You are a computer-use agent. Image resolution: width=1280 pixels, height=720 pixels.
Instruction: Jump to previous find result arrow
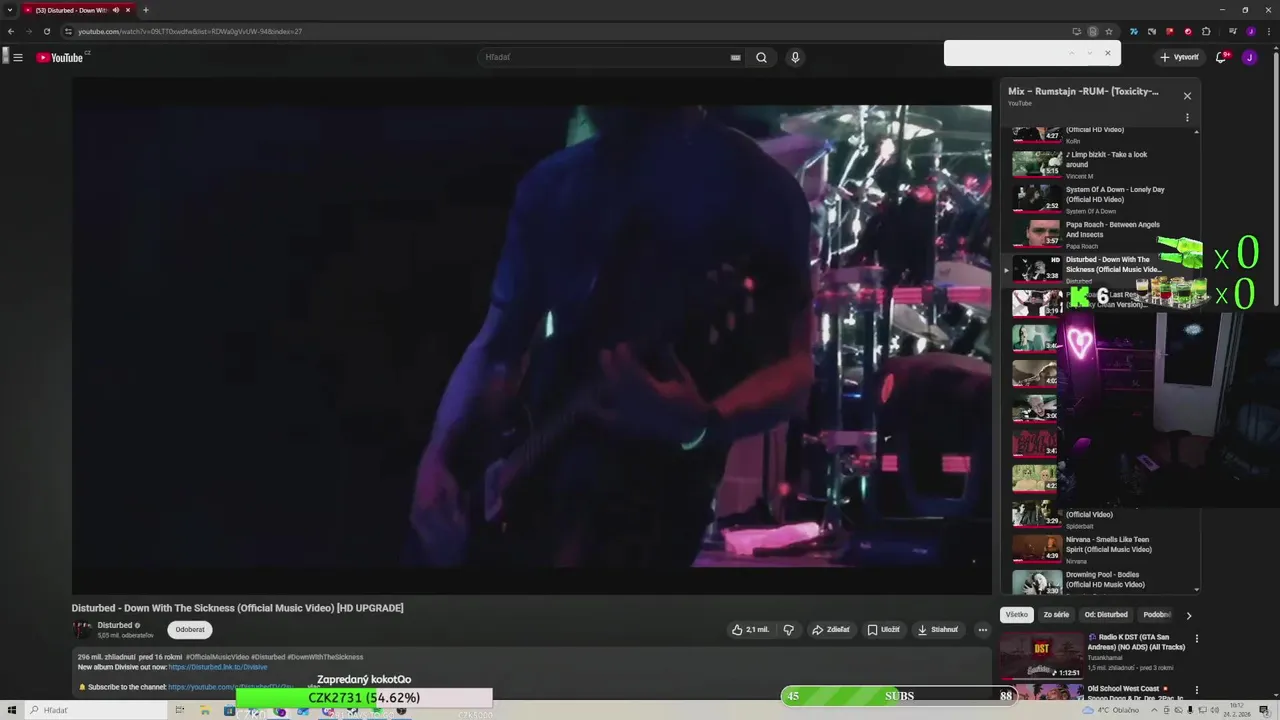click(1071, 53)
